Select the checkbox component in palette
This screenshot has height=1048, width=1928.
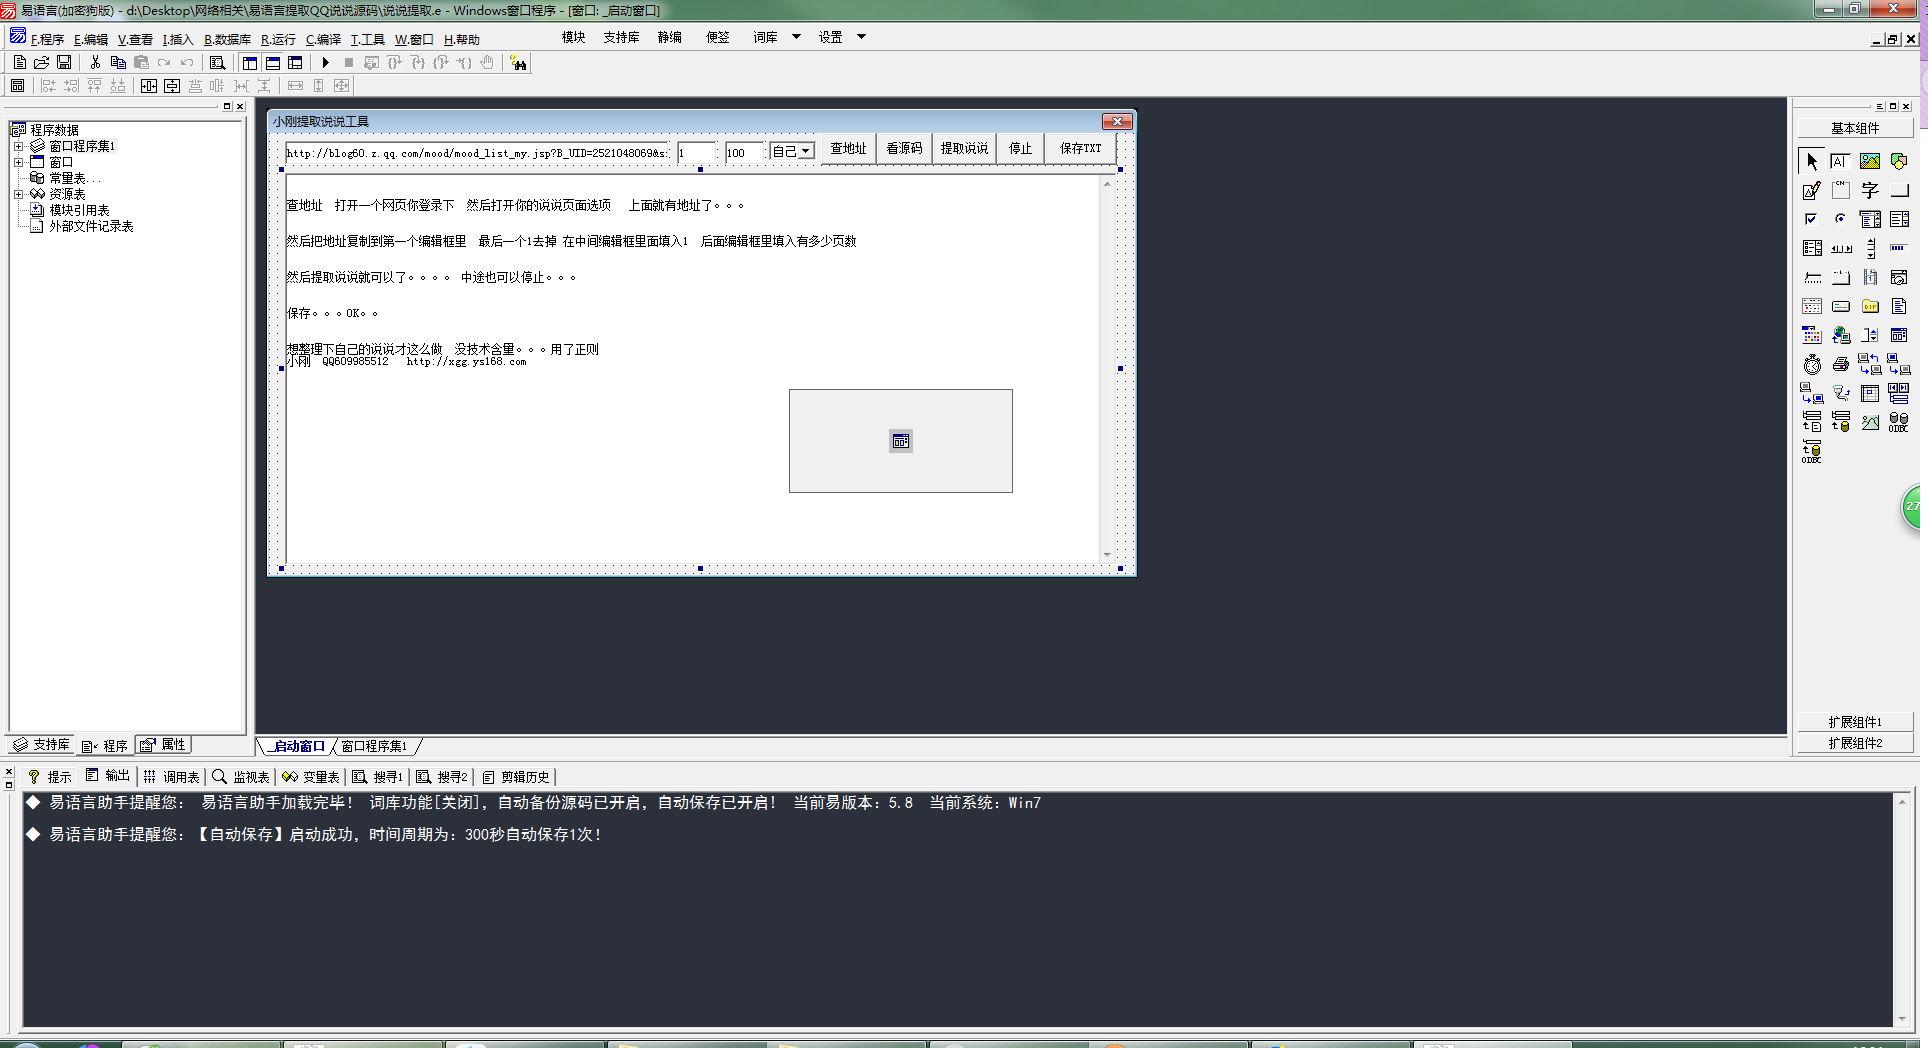[1811, 219]
